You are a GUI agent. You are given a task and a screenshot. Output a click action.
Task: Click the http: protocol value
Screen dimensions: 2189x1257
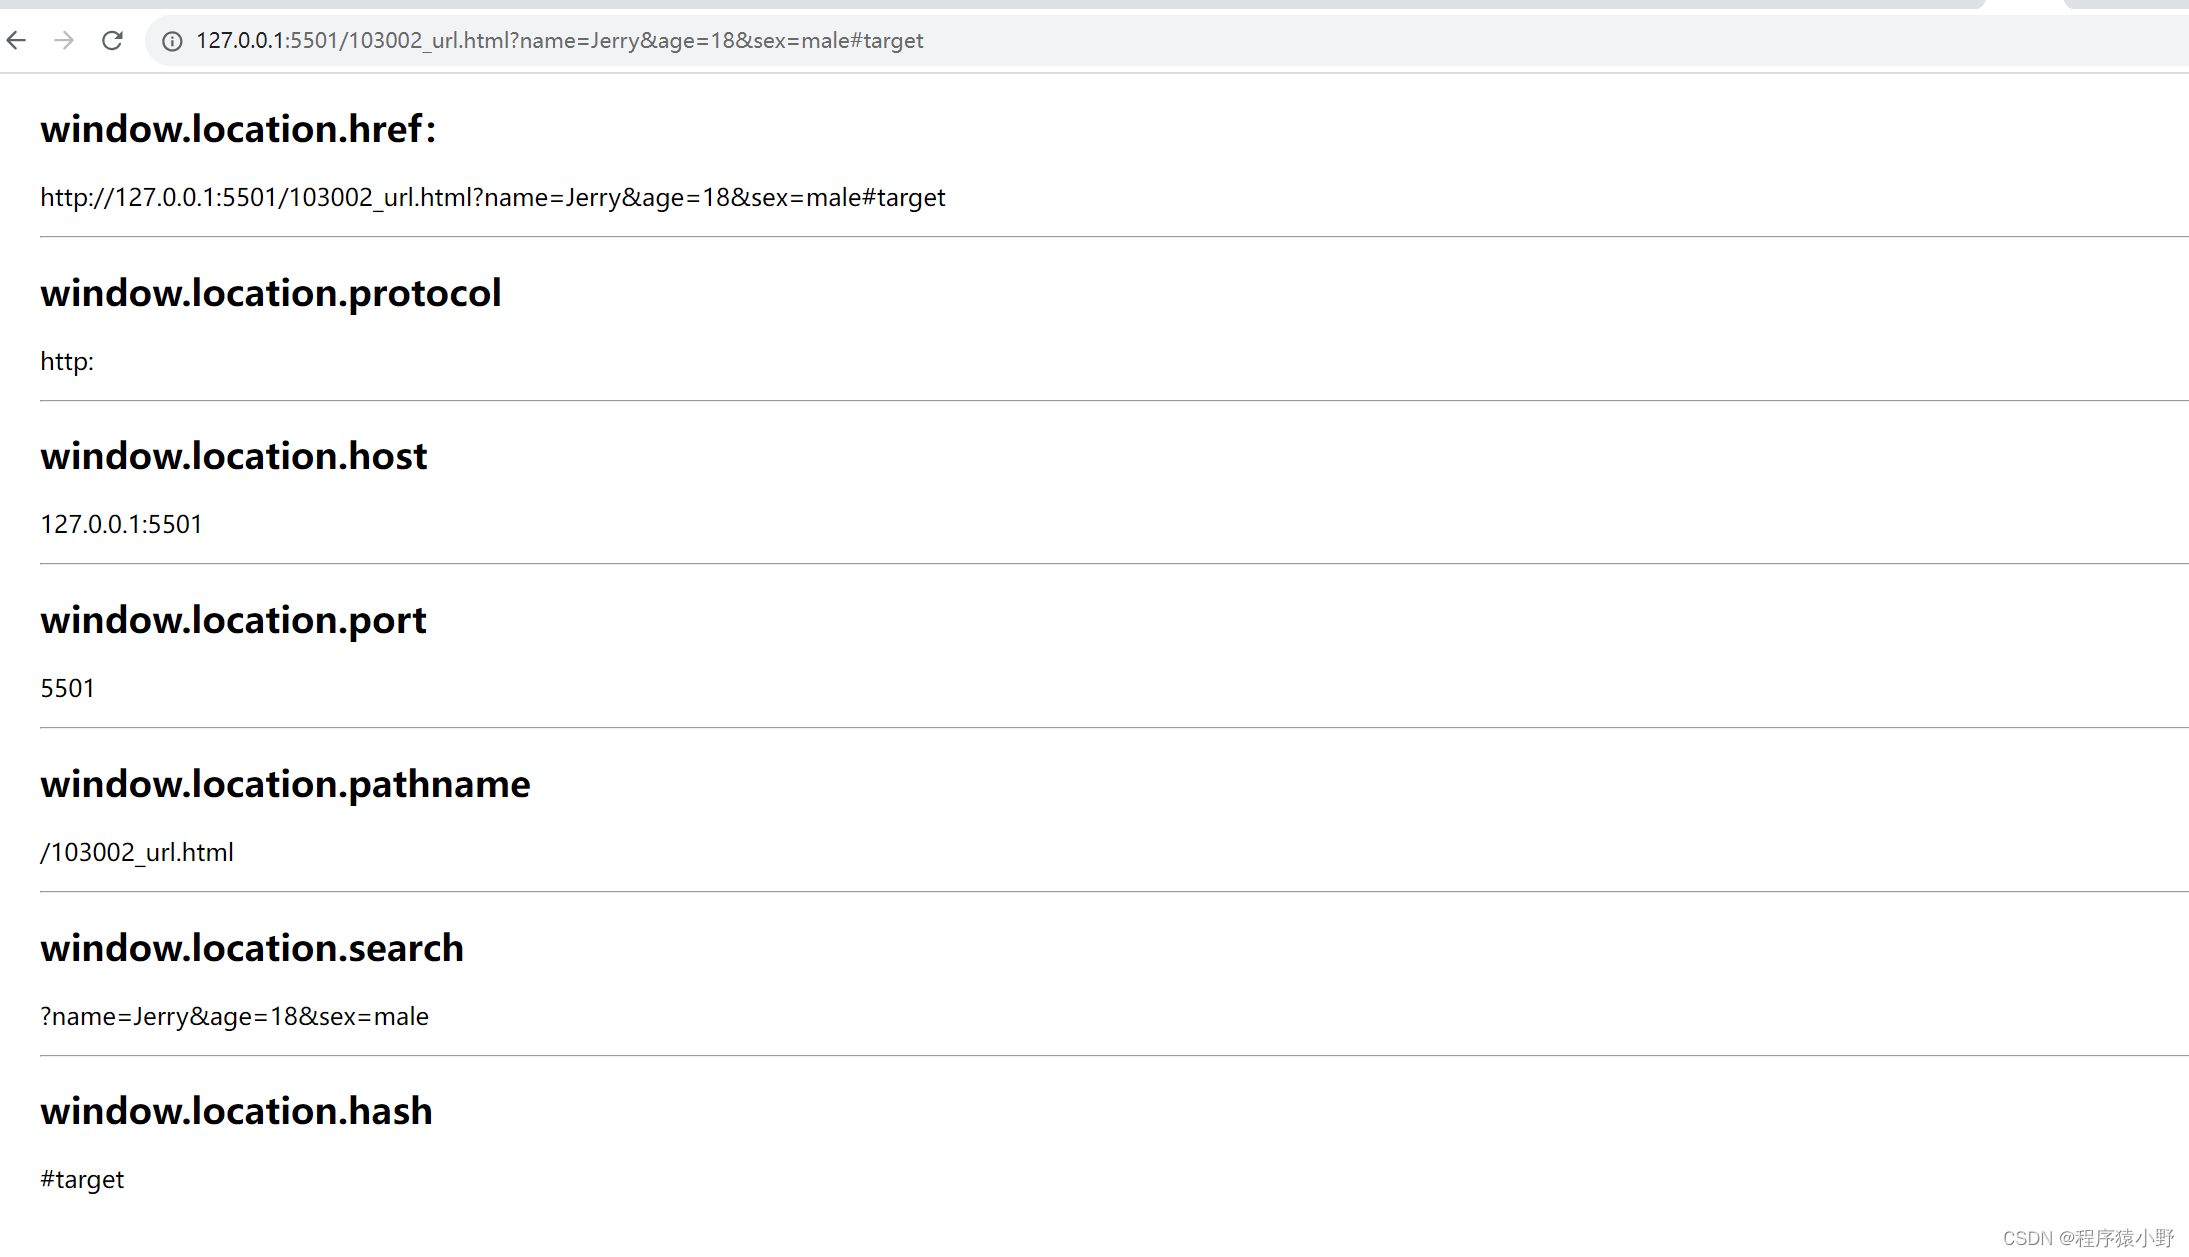67,362
